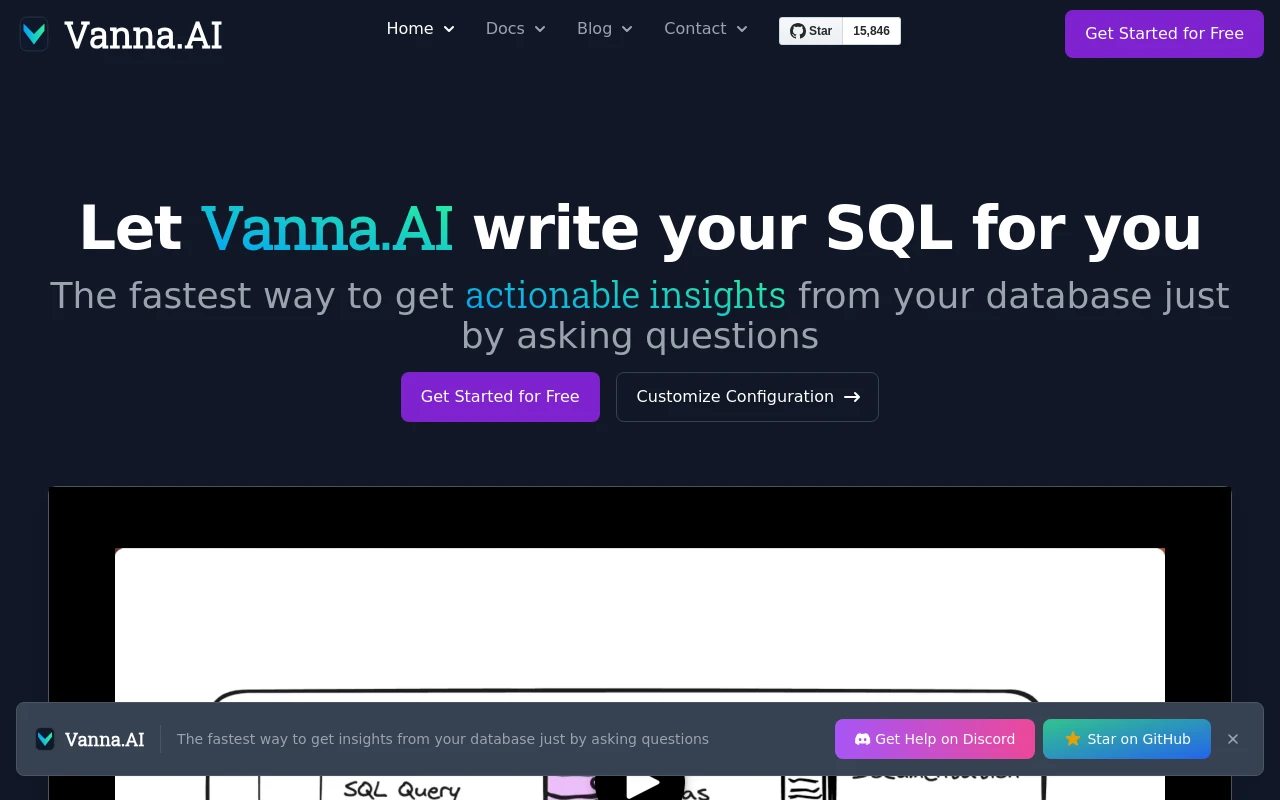The width and height of the screenshot is (1280, 800).
Task: Click the arrow icon inside Customize Configuration
Action: (x=852, y=397)
